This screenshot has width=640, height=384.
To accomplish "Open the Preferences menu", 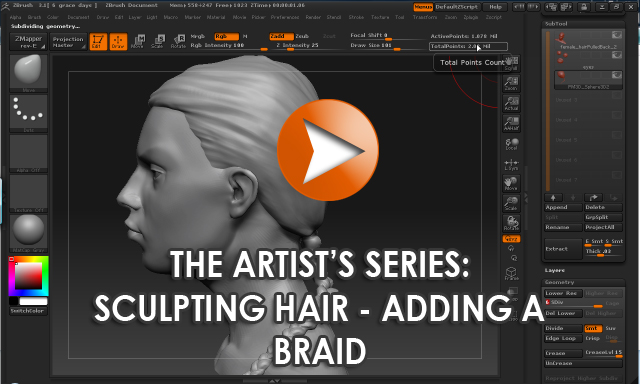I will (x=285, y=17).
